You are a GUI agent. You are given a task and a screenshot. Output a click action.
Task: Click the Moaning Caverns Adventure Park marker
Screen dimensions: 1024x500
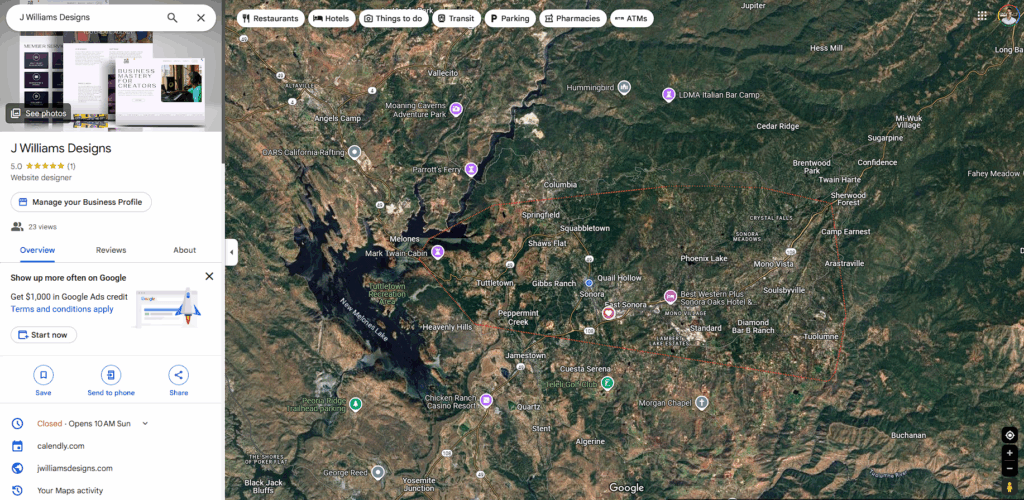[x=456, y=109]
